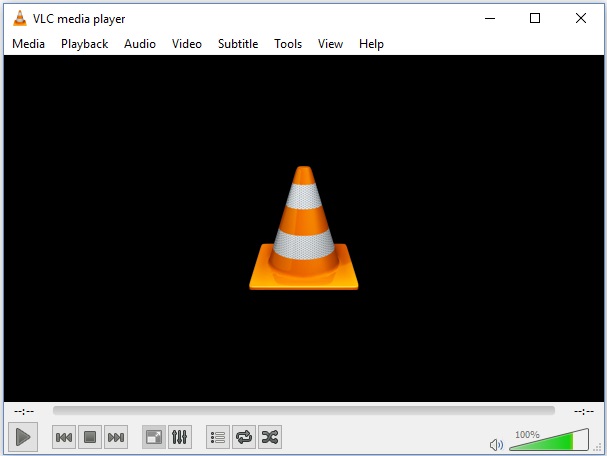This screenshot has width=607, height=456.
Task: Toggle loop repeat mode
Action: (x=244, y=437)
